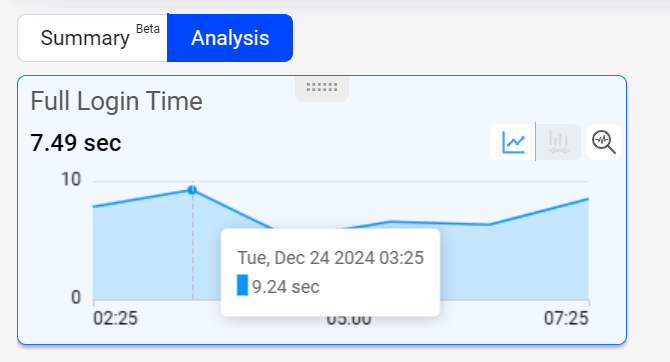The image size is (670, 362).
Task: Click the card drag handle dots
Action: pyautogui.click(x=322, y=88)
